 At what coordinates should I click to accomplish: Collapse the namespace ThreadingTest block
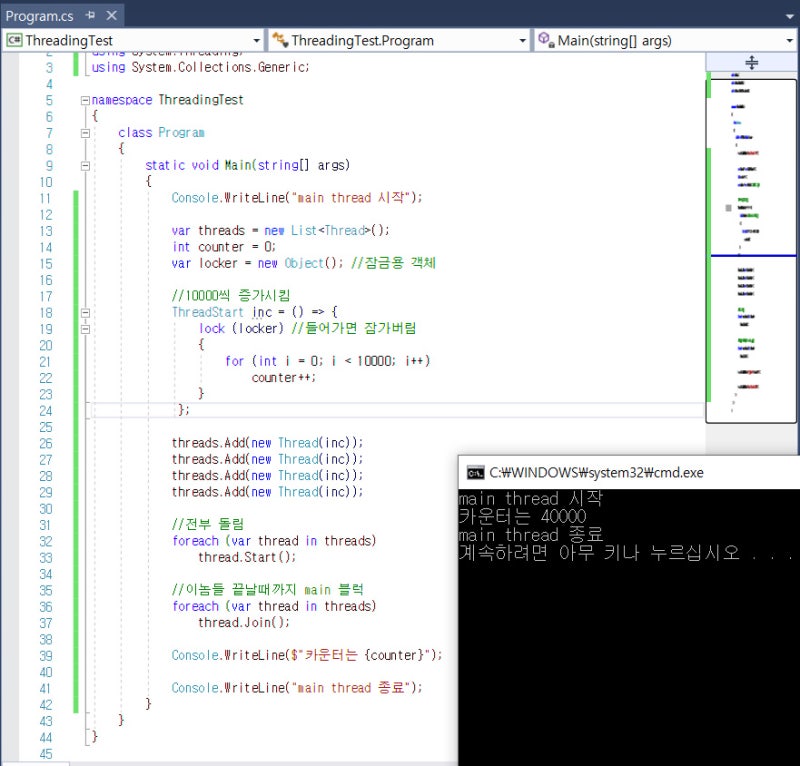[85, 100]
